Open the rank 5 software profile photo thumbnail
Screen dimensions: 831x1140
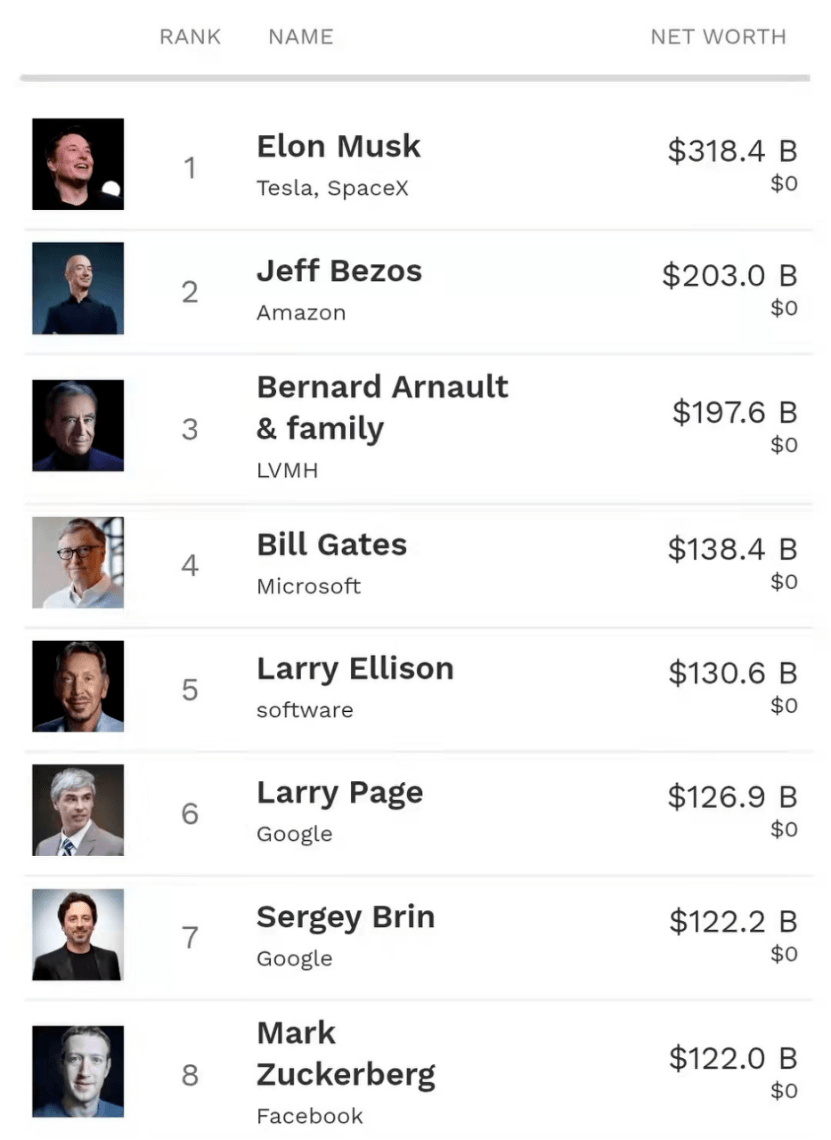coord(78,686)
